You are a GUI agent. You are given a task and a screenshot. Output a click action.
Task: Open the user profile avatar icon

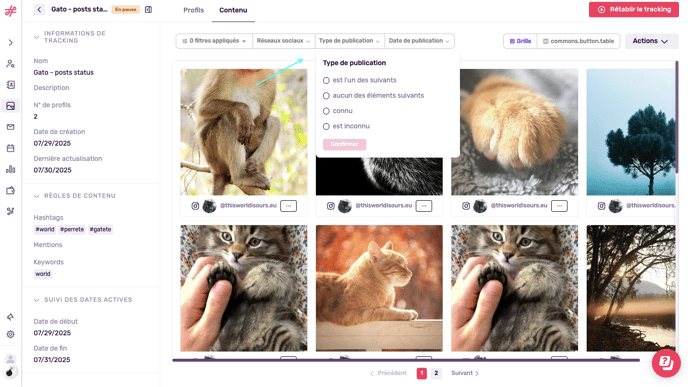(x=11, y=359)
